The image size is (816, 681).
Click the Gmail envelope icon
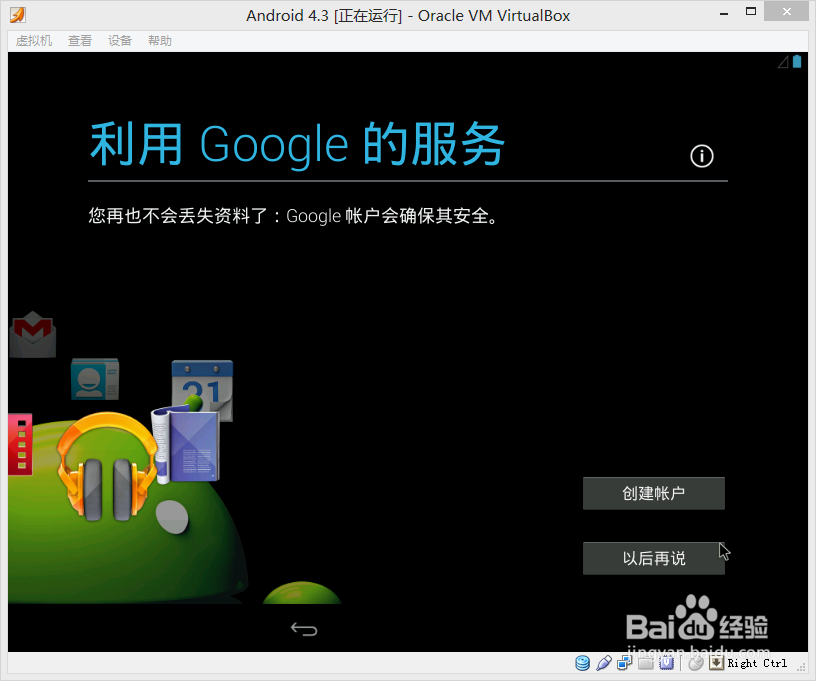coord(32,335)
